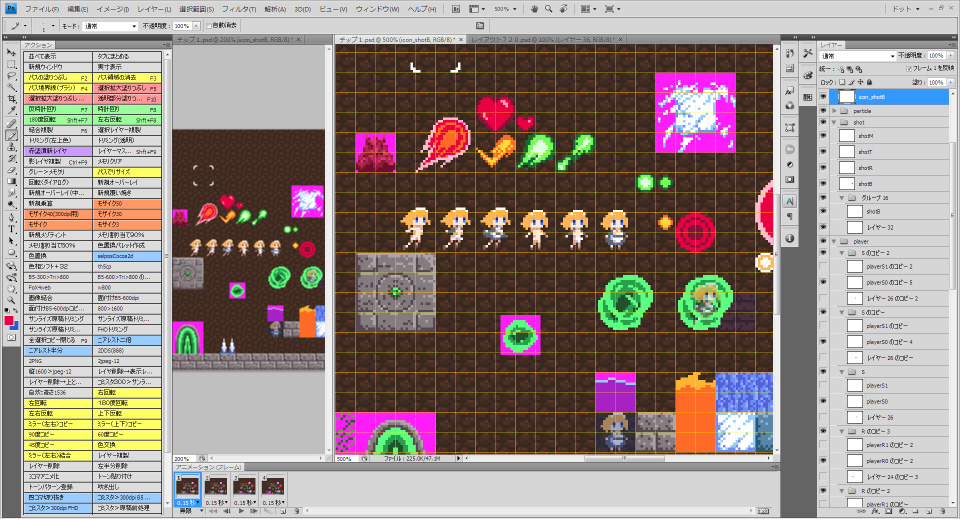Run the 並べて表示 action button
The height and width of the screenshot is (519, 960).
pos(58,56)
